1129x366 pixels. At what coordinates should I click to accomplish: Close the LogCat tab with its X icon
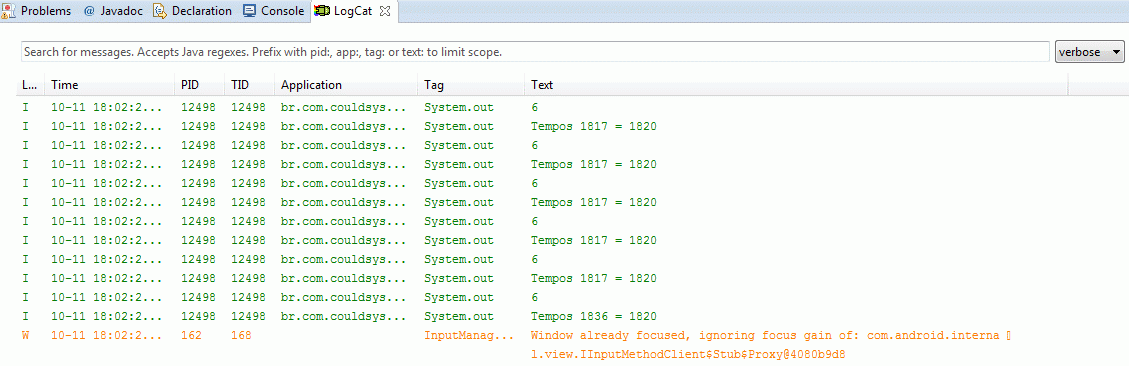384,11
